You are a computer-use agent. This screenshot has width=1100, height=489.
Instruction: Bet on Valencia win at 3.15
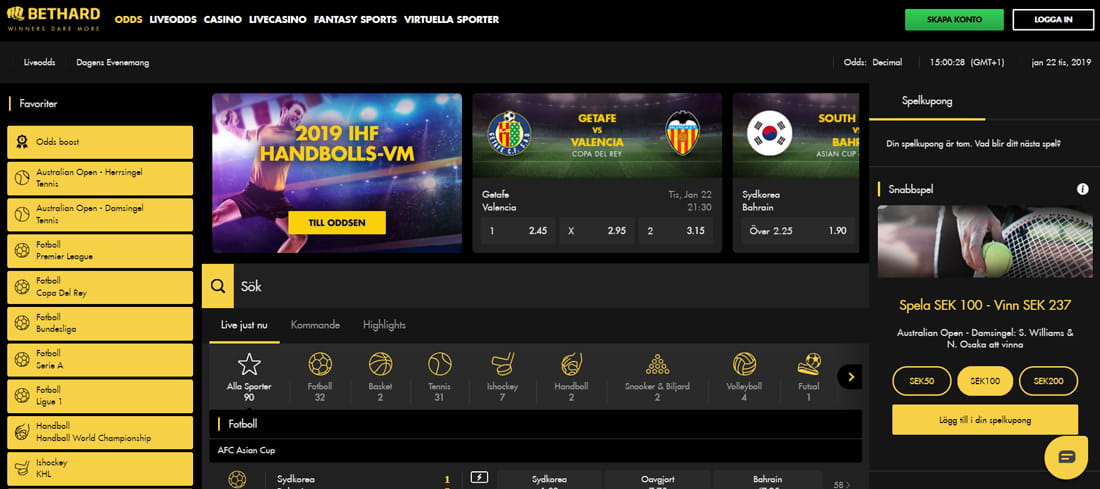(676, 231)
